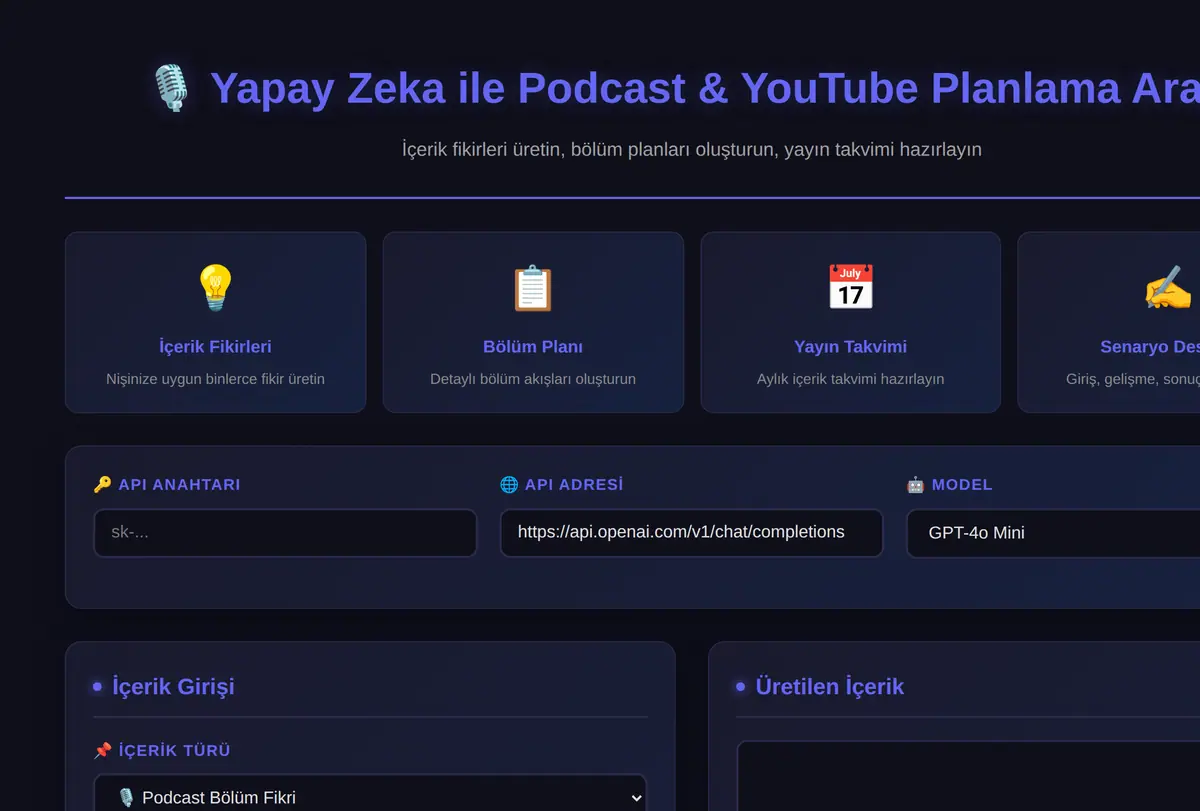This screenshot has width=1200, height=811.
Task: Click the clipboard icon for Bölüm Planı
Action: (x=533, y=288)
